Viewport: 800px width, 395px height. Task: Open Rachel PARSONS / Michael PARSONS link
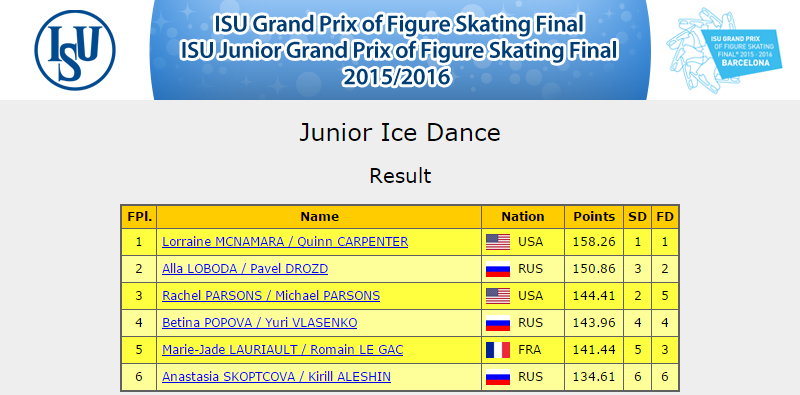pos(271,295)
